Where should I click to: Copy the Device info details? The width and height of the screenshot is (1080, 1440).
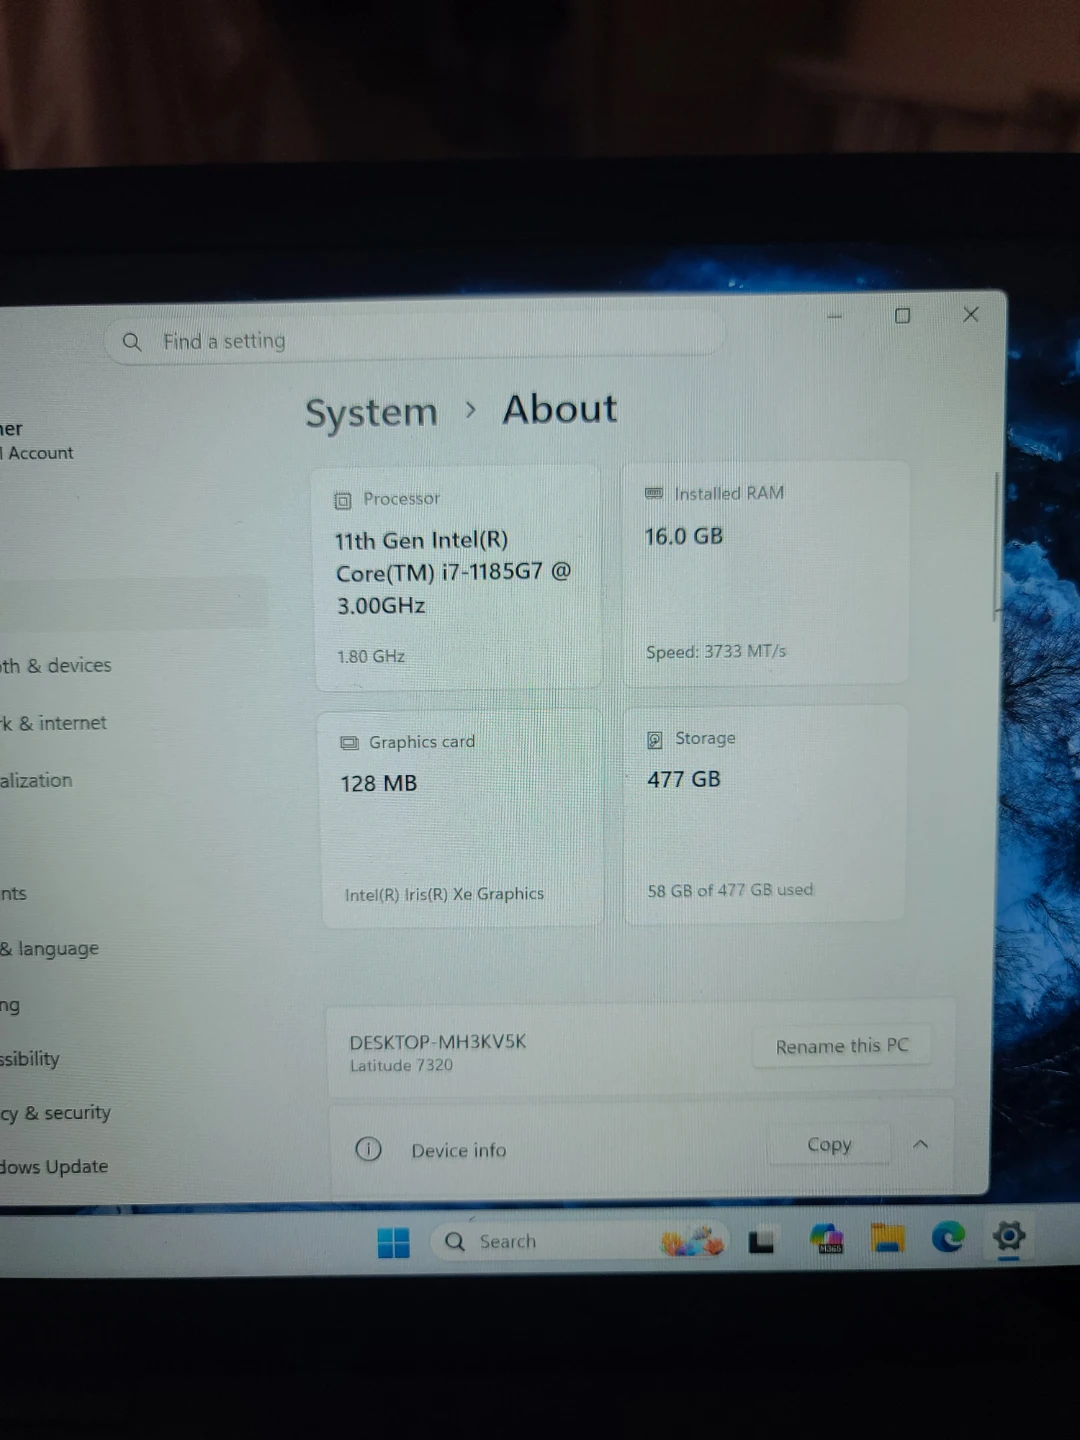click(x=829, y=1144)
